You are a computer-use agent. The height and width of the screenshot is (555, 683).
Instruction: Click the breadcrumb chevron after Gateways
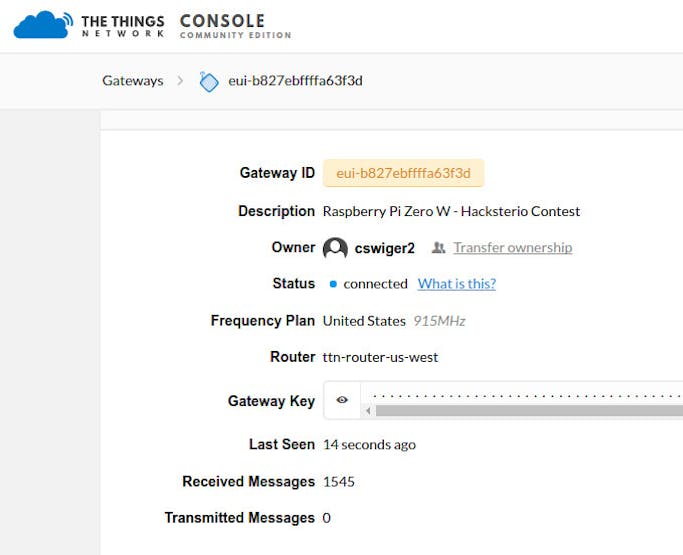click(x=180, y=81)
